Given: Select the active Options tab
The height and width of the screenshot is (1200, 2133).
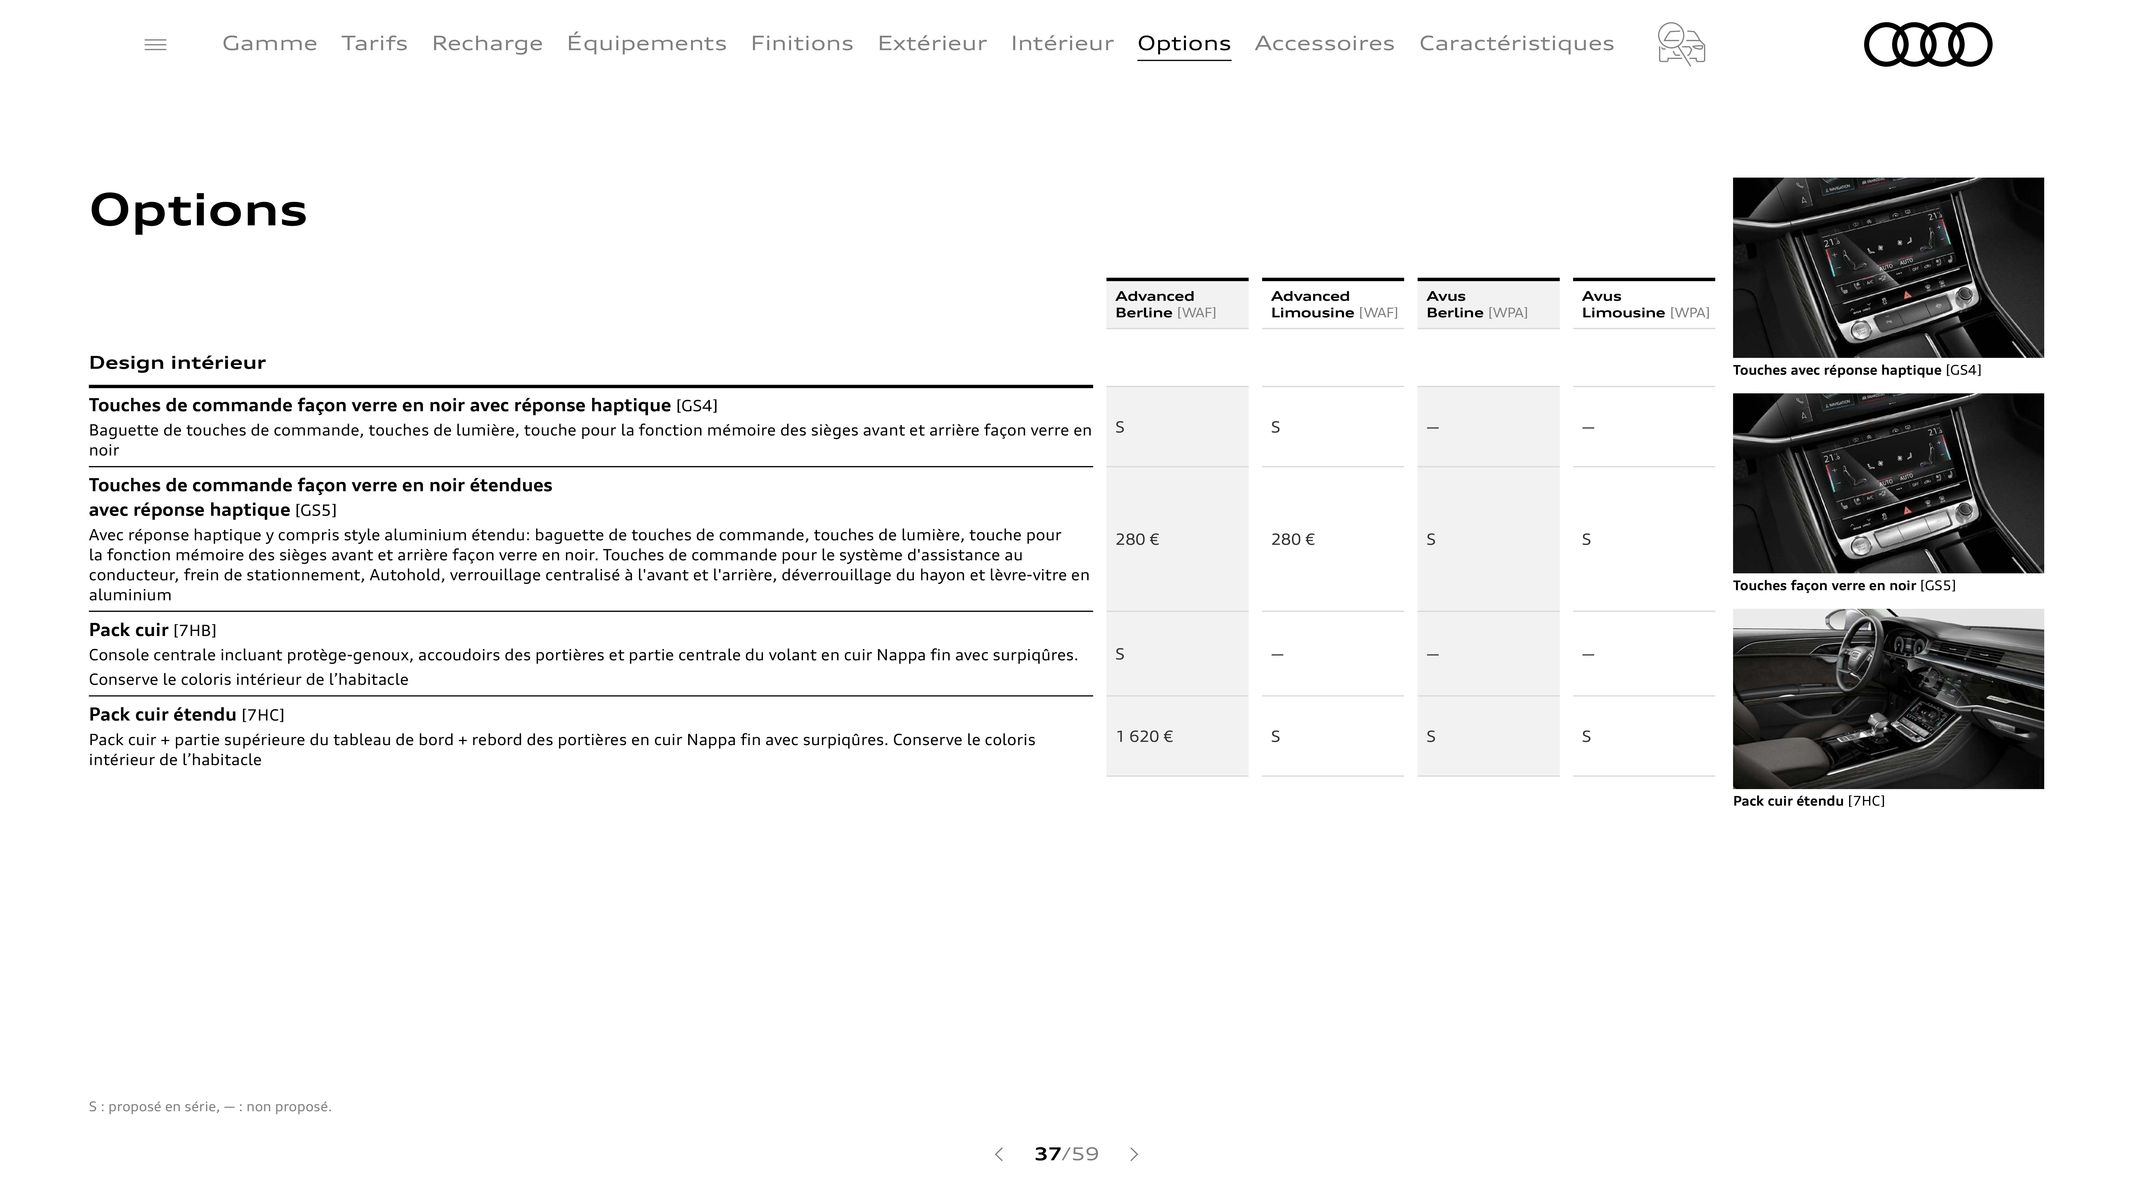Looking at the screenshot, I should 1184,43.
